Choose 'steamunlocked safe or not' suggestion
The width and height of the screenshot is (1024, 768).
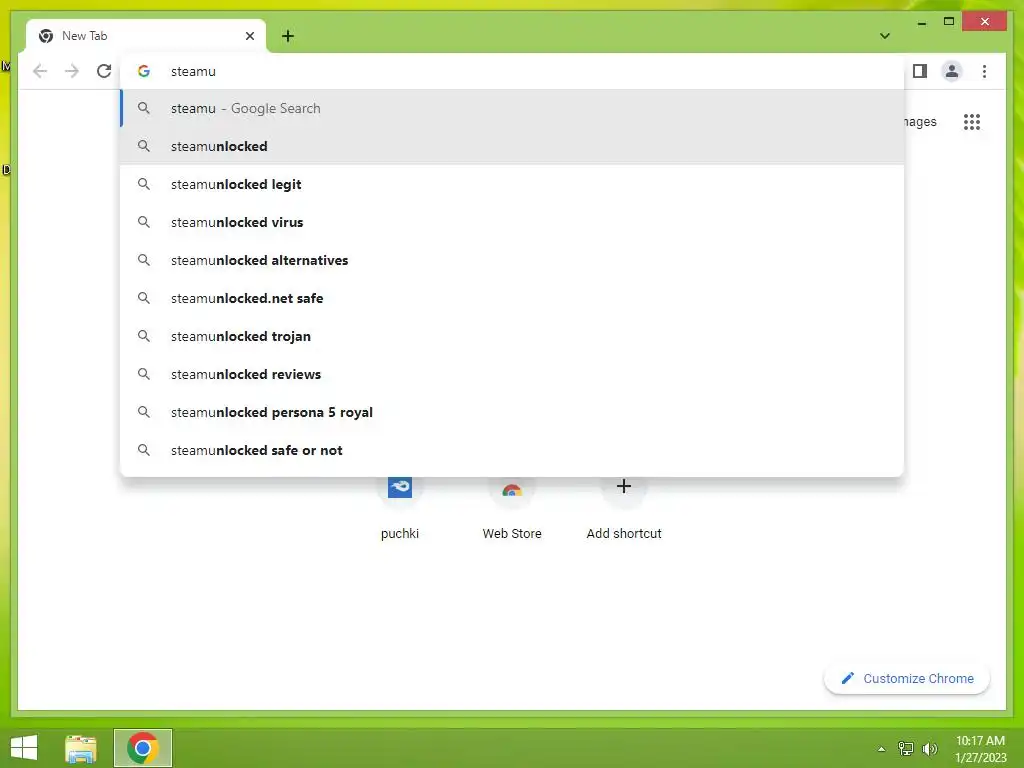pos(512,450)
